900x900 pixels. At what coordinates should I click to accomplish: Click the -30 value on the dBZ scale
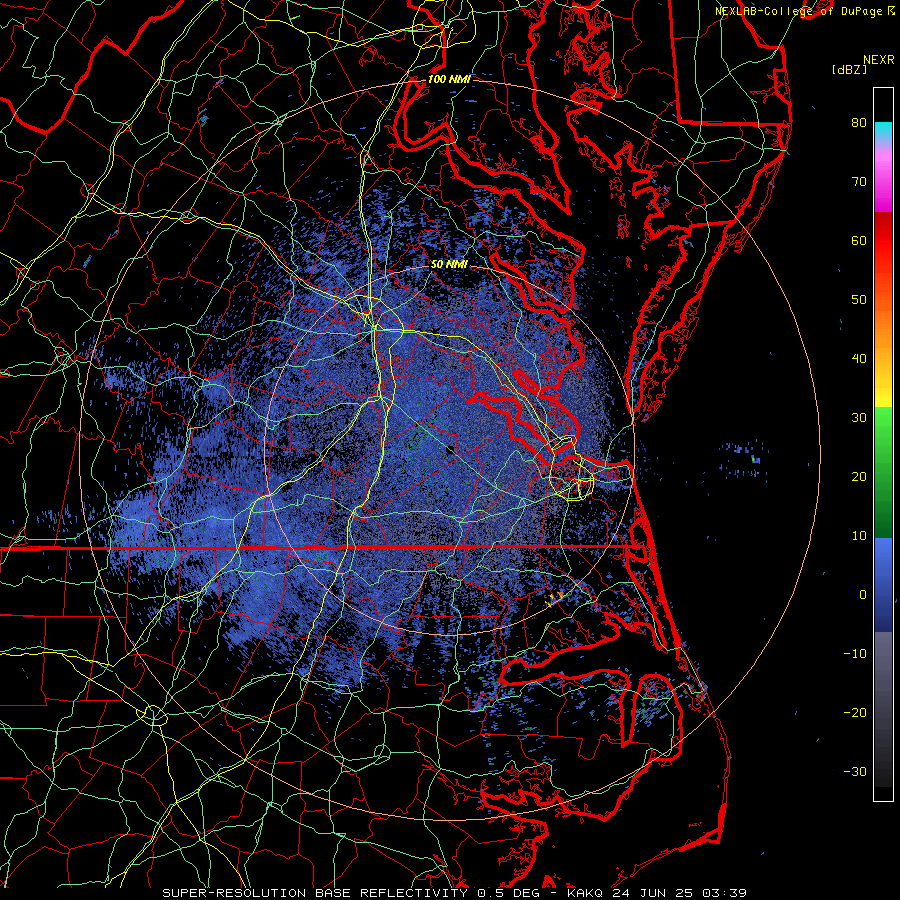coord(855,772)
